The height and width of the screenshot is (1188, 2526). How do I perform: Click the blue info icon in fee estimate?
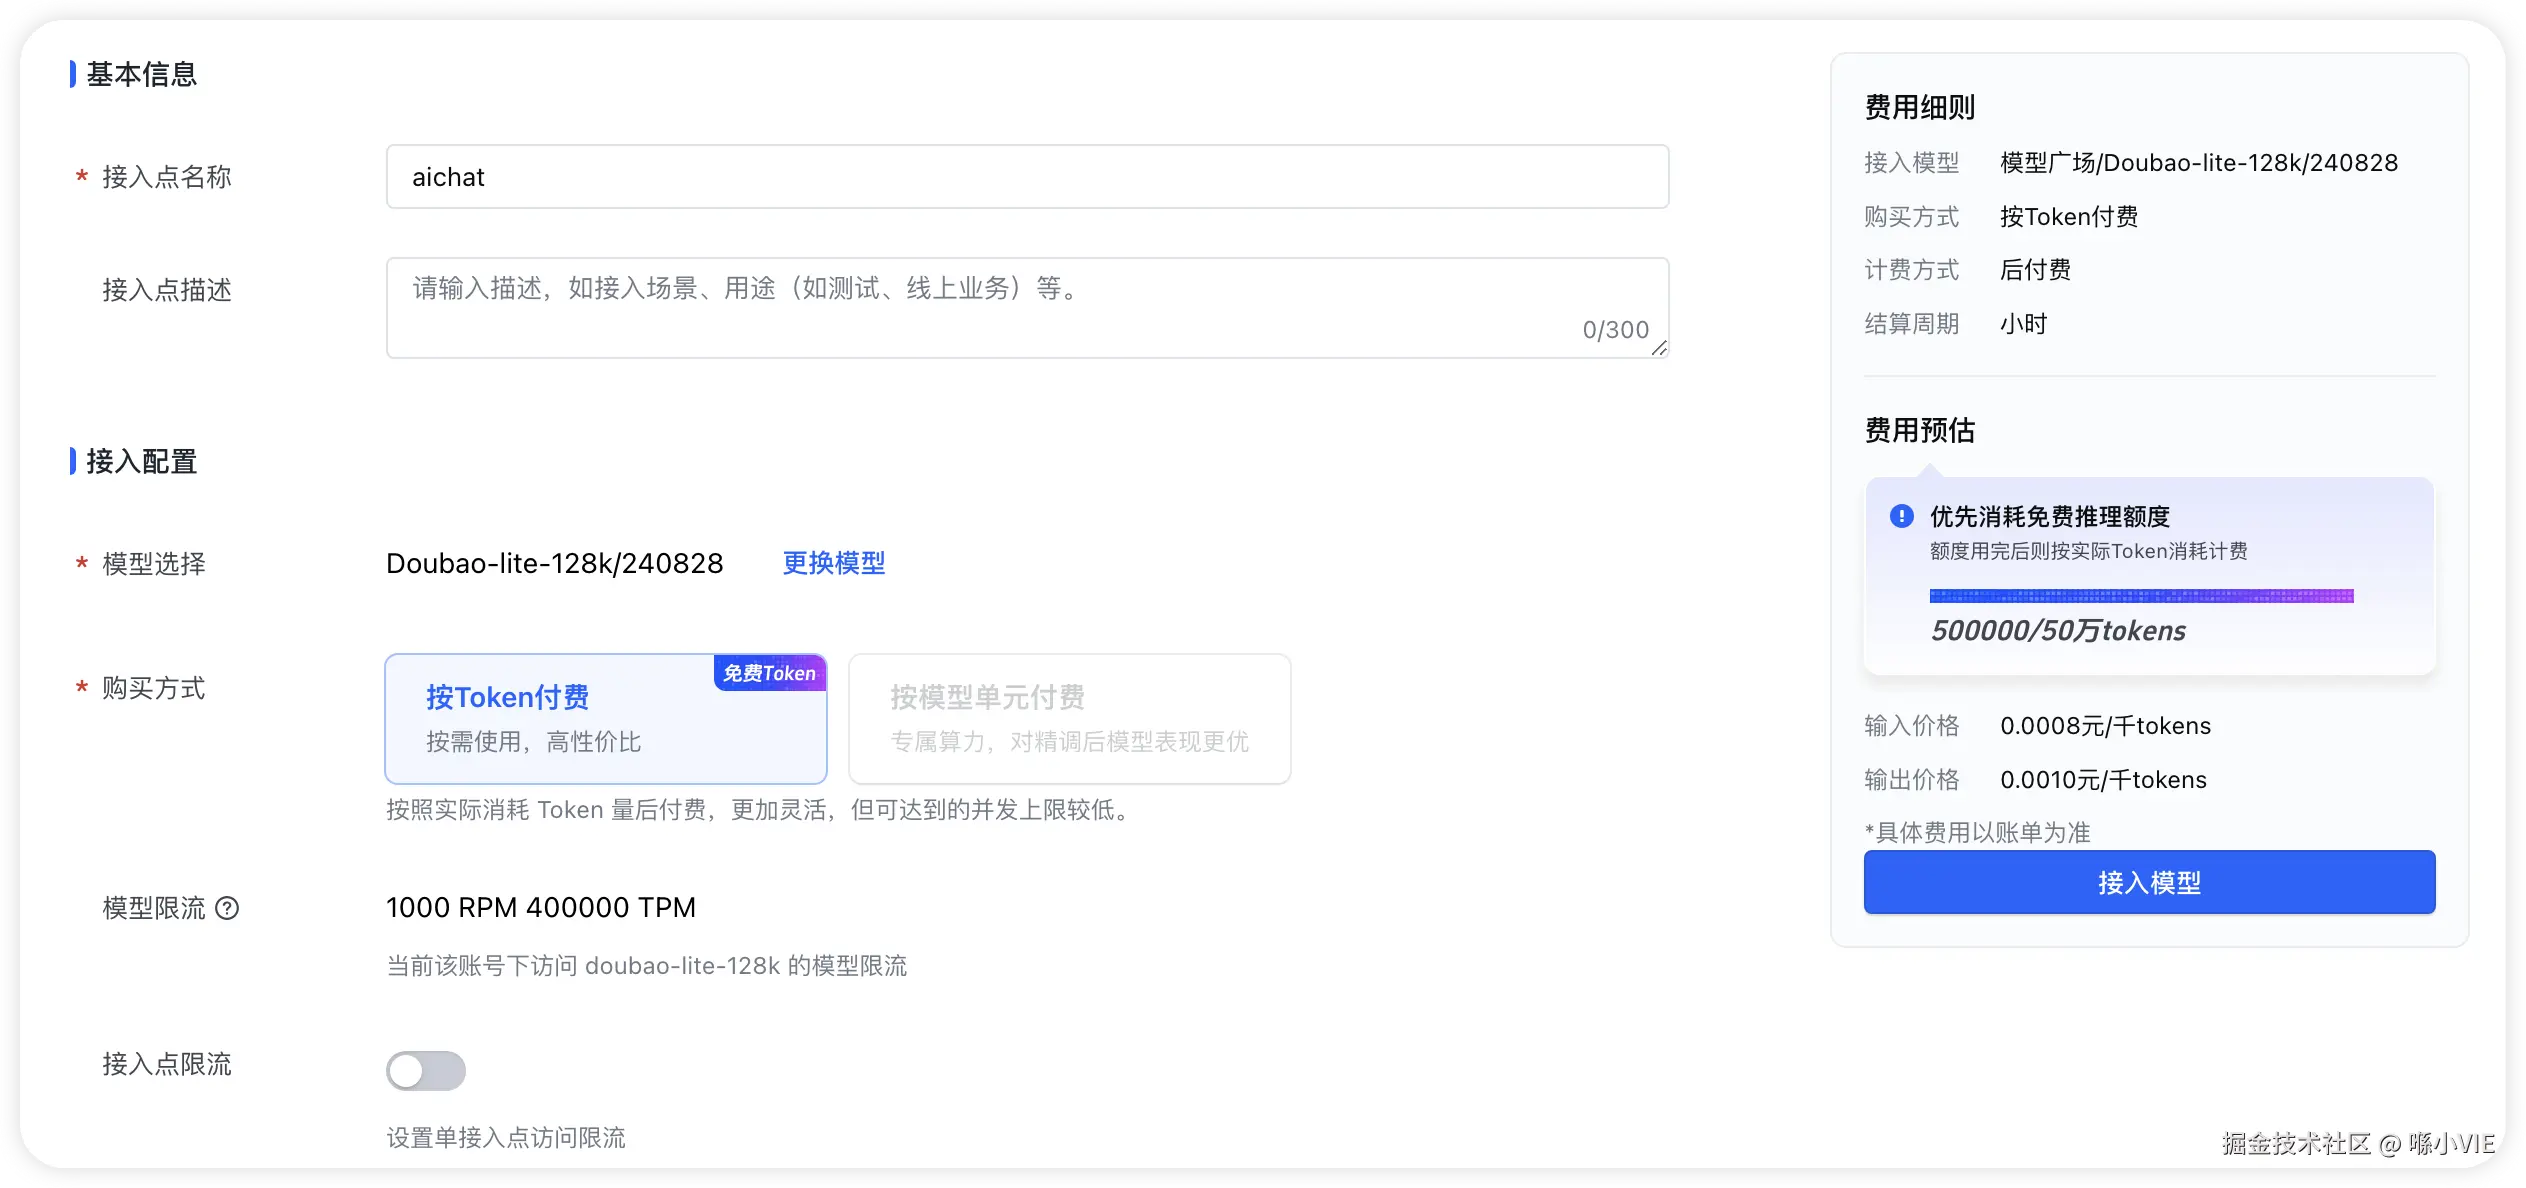coord(1901,516)
